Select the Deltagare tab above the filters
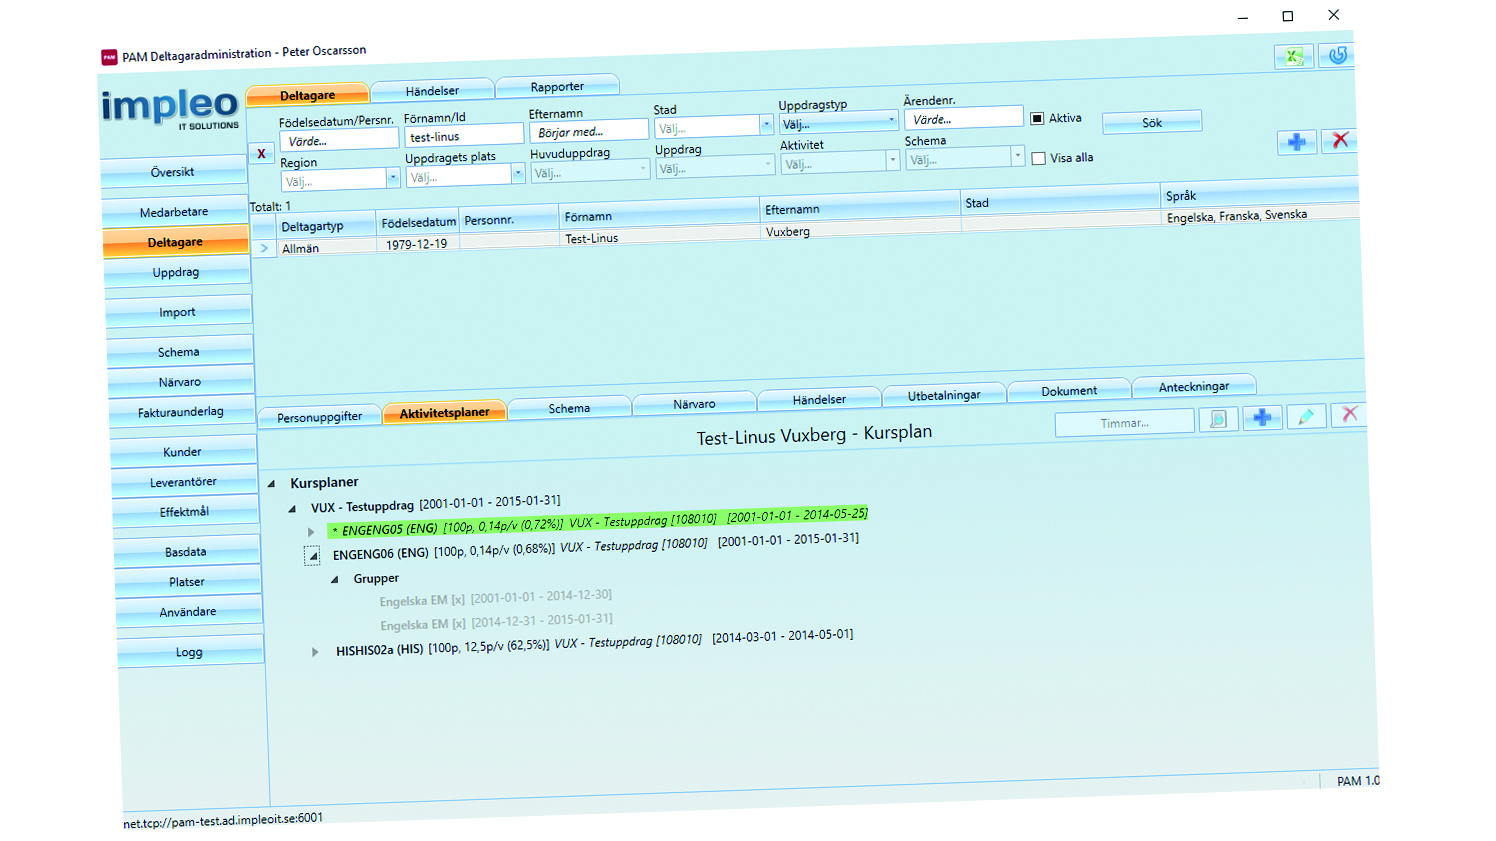The width and height of the screenshot is (1496, 841). click(307, 96)
